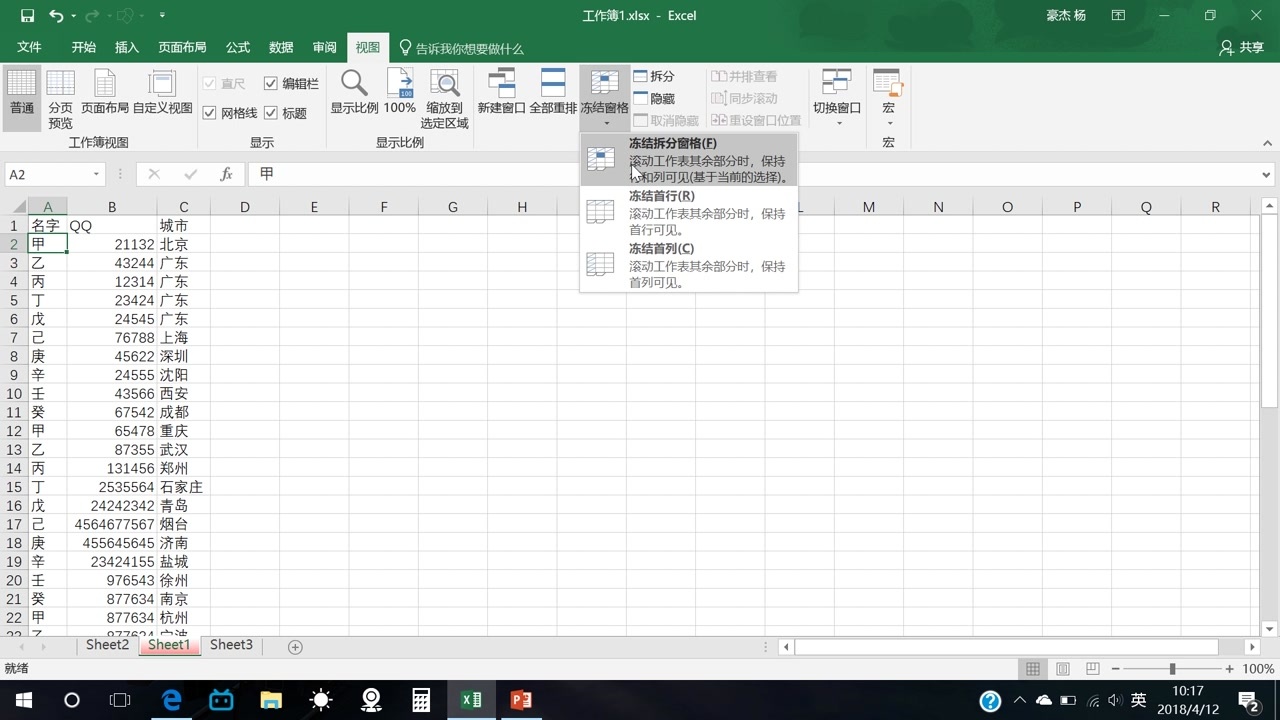Open PowerPoint from taskbar
Screen dimensions: 1280x720
coord(521,700)
